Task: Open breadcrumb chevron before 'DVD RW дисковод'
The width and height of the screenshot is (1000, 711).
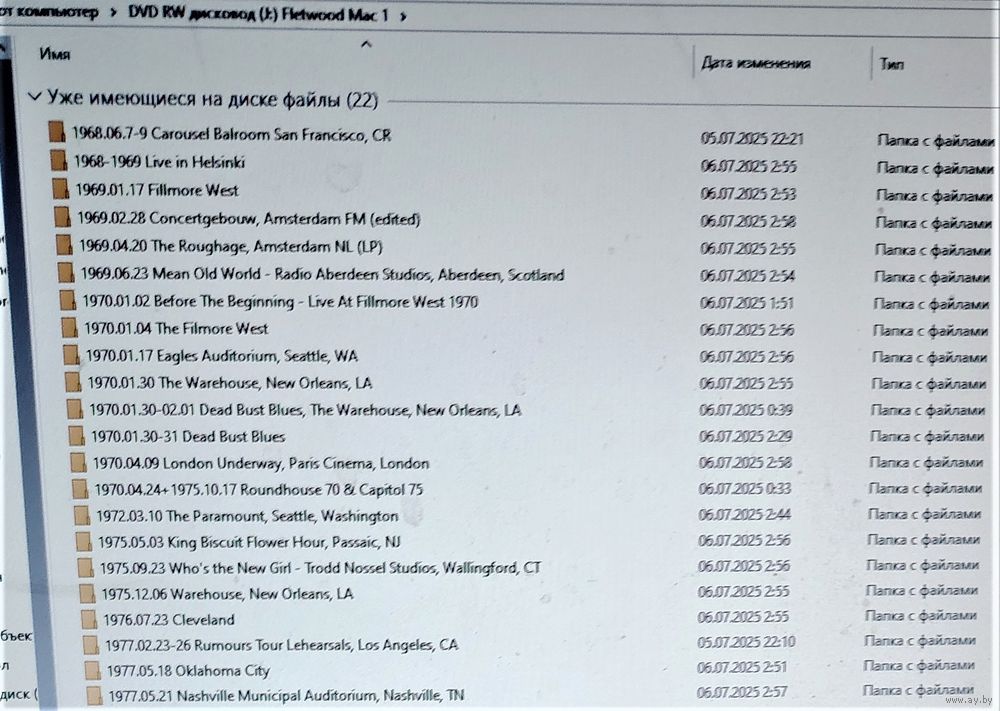Action: pos(113,12)
